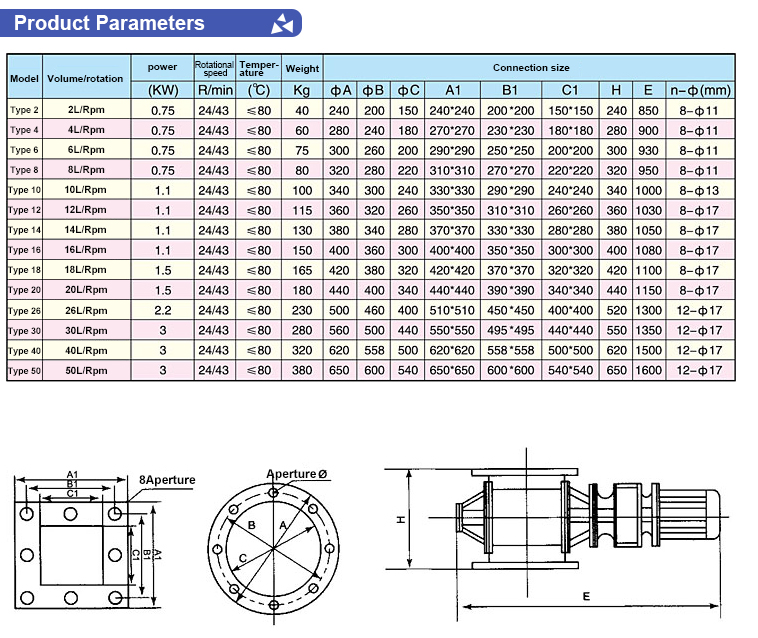
Task: Select the Type 12 row label
Action: point(24,210)
